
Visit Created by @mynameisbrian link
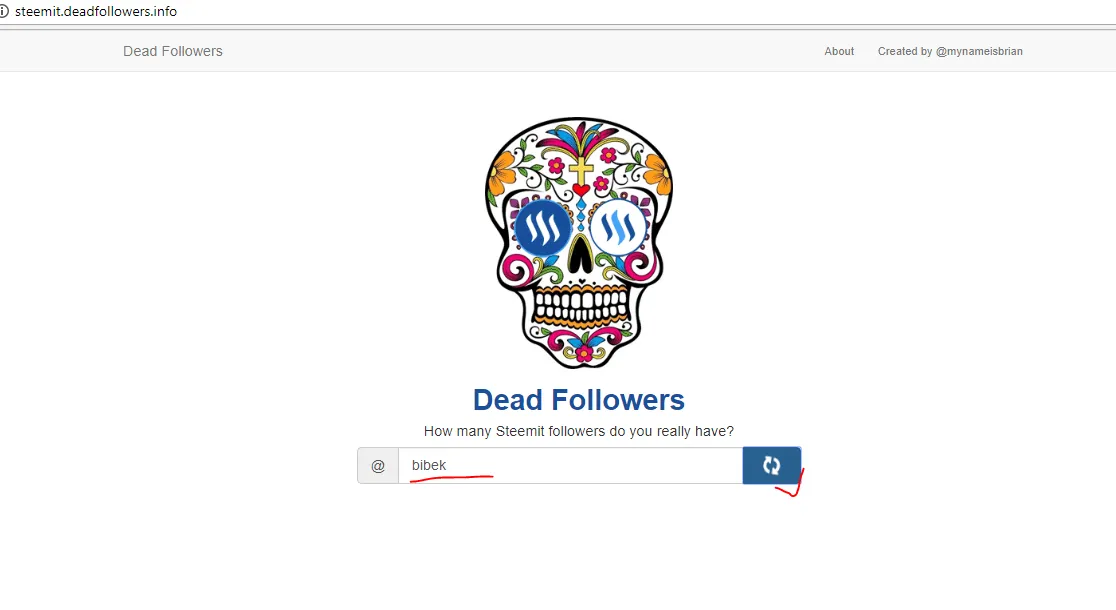950,51
